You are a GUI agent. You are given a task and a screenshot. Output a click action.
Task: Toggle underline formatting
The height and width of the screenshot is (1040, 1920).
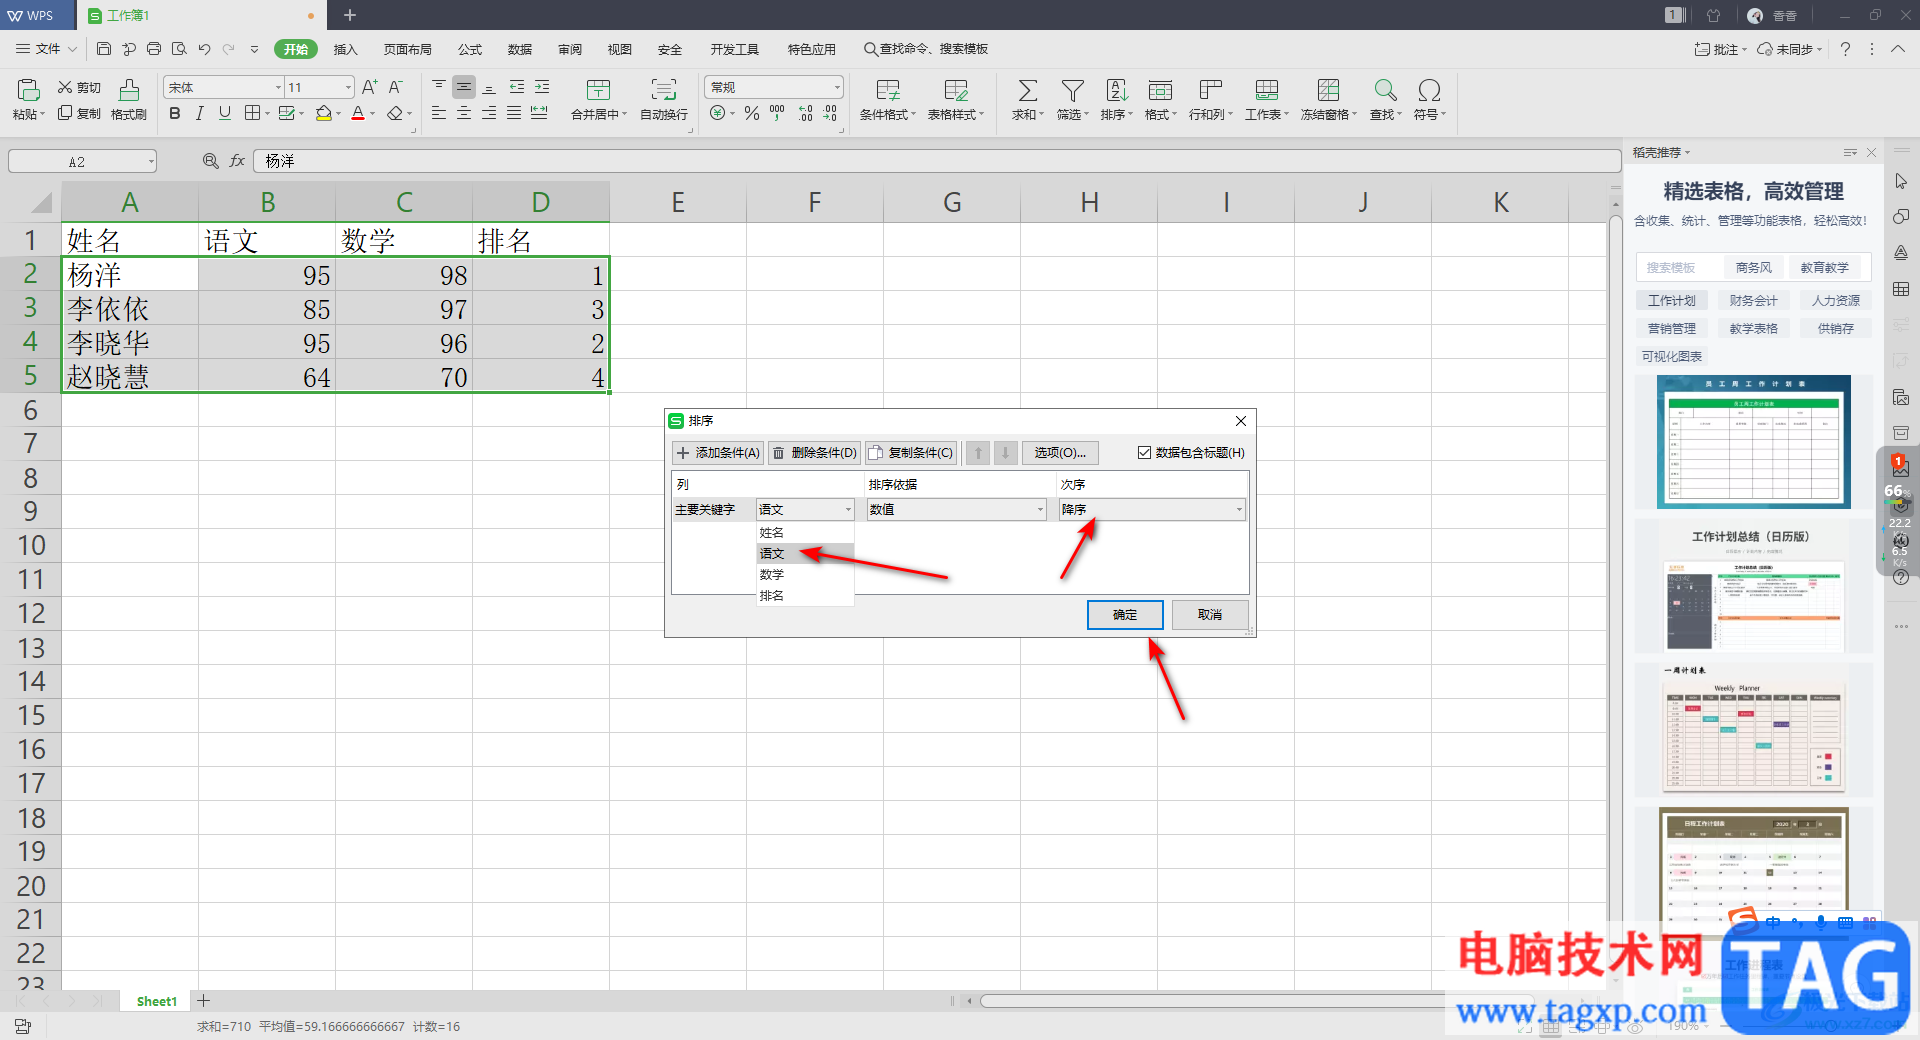coord(225,113)
